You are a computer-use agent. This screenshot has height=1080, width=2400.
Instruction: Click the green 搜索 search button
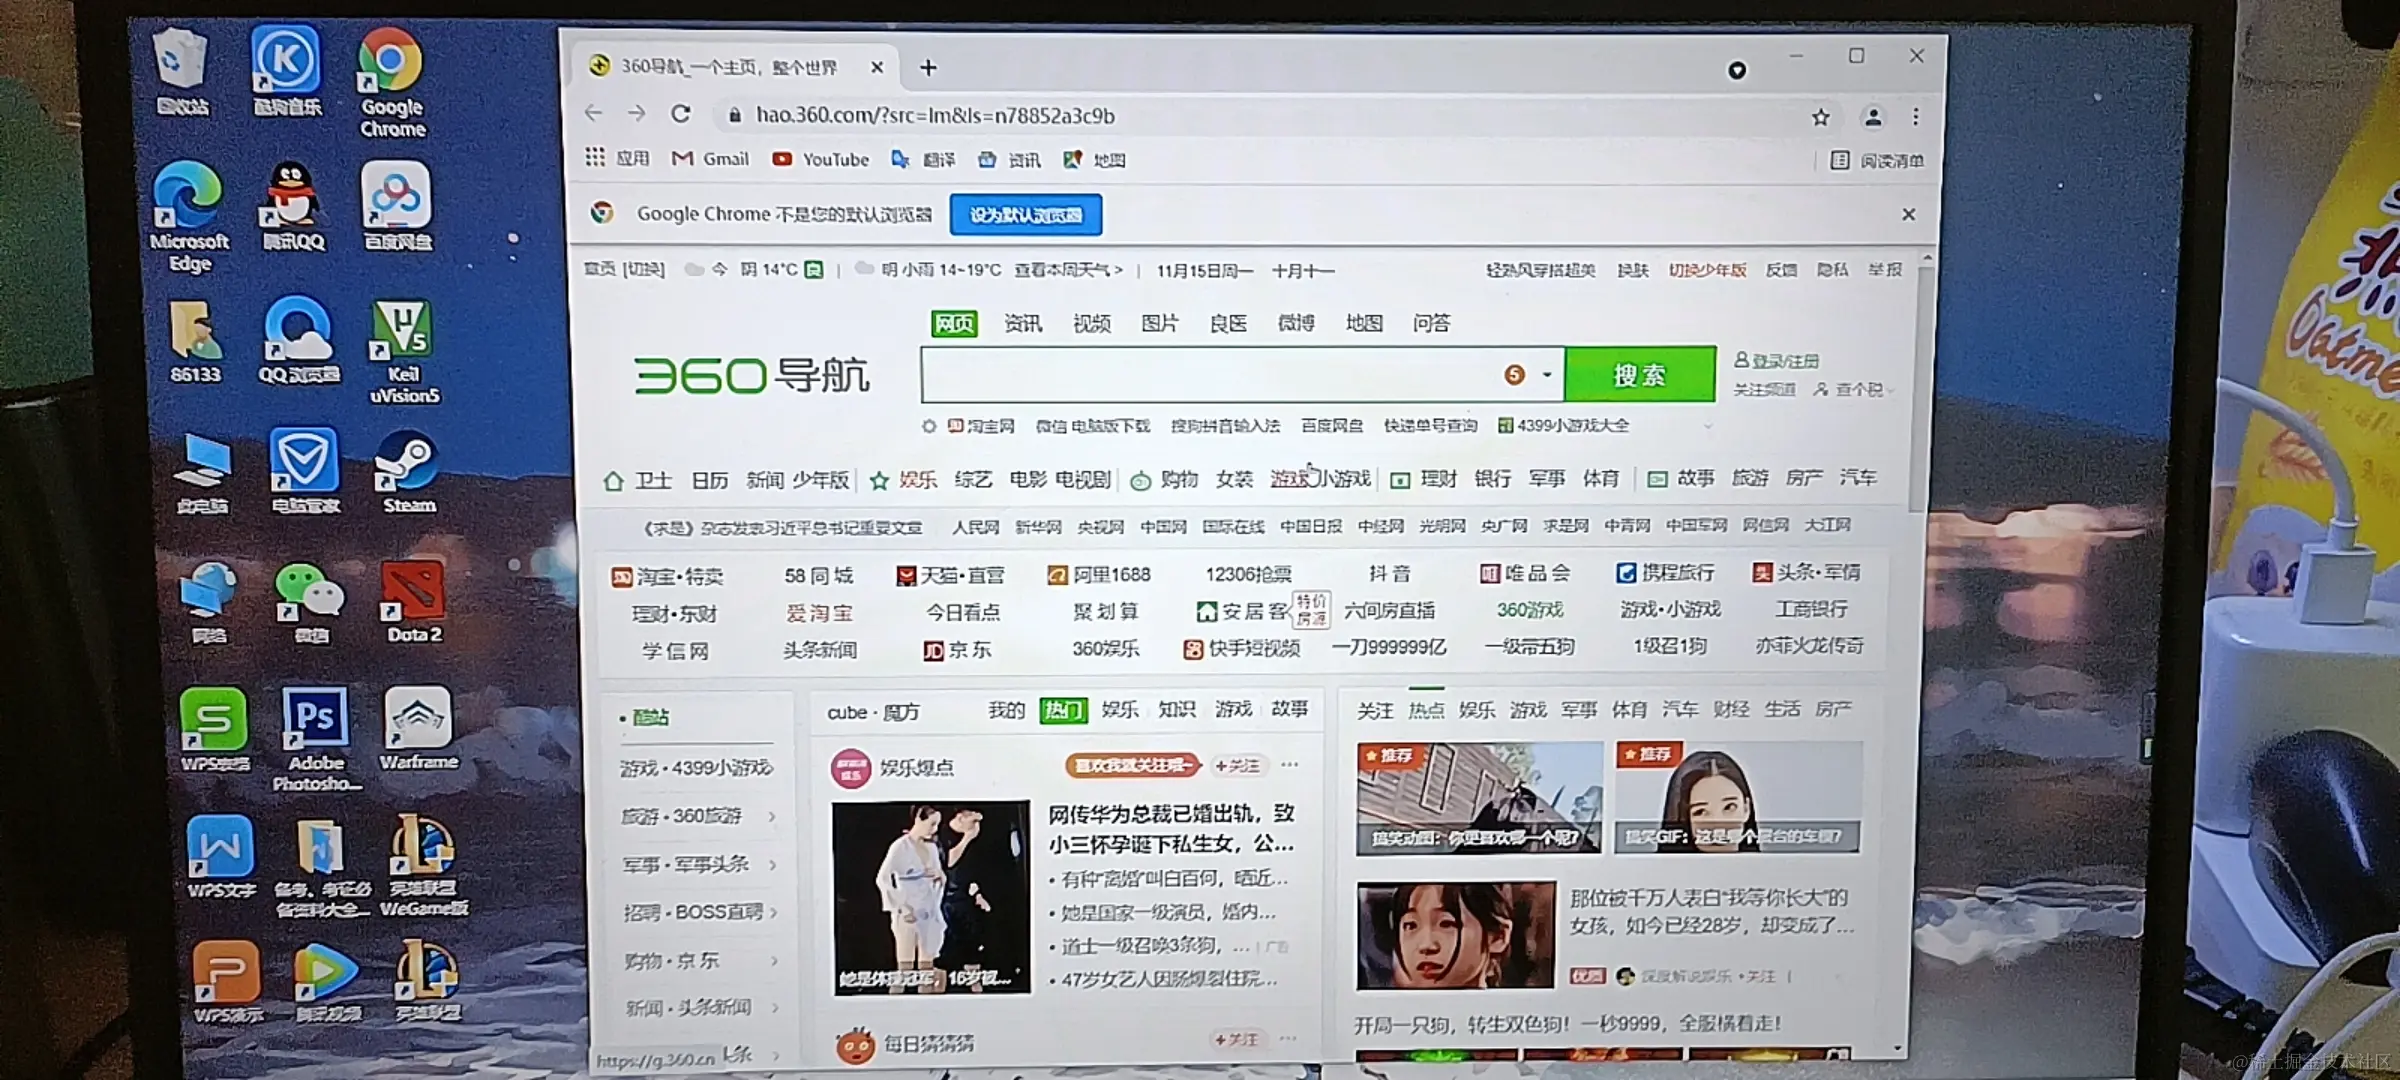pyautogui.click(x=1639, y=375)
